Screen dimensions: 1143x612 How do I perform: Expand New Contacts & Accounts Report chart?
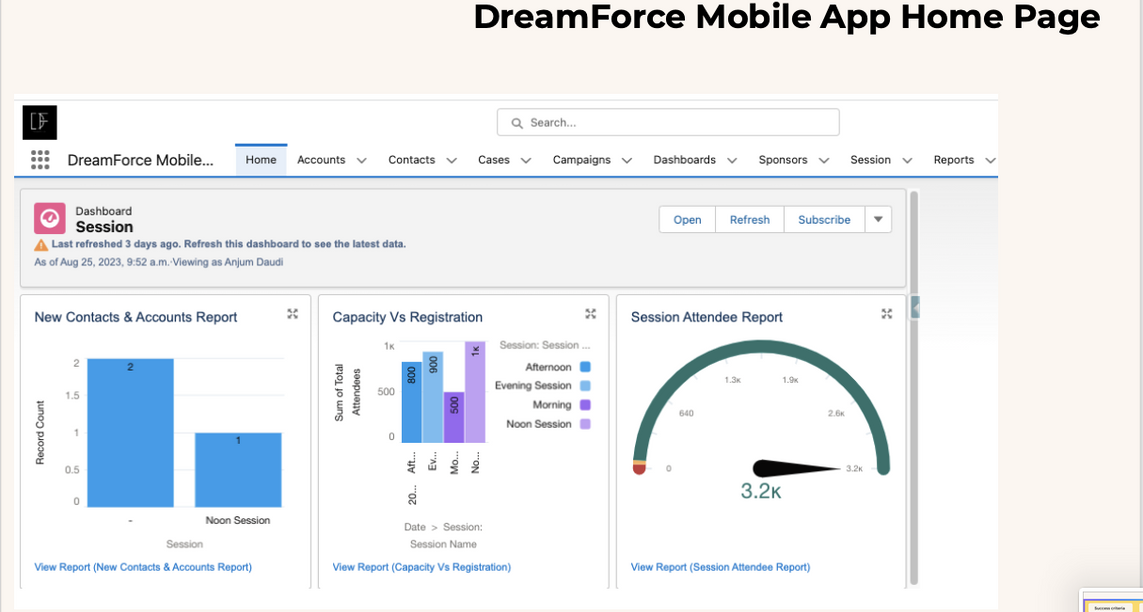click(x=292, y=313)
